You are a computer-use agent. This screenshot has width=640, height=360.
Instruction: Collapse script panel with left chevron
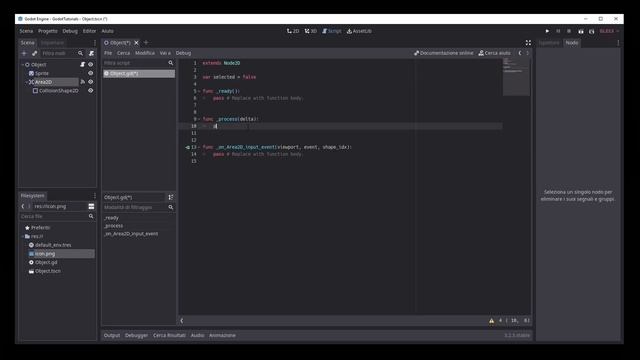pos(182,321)
